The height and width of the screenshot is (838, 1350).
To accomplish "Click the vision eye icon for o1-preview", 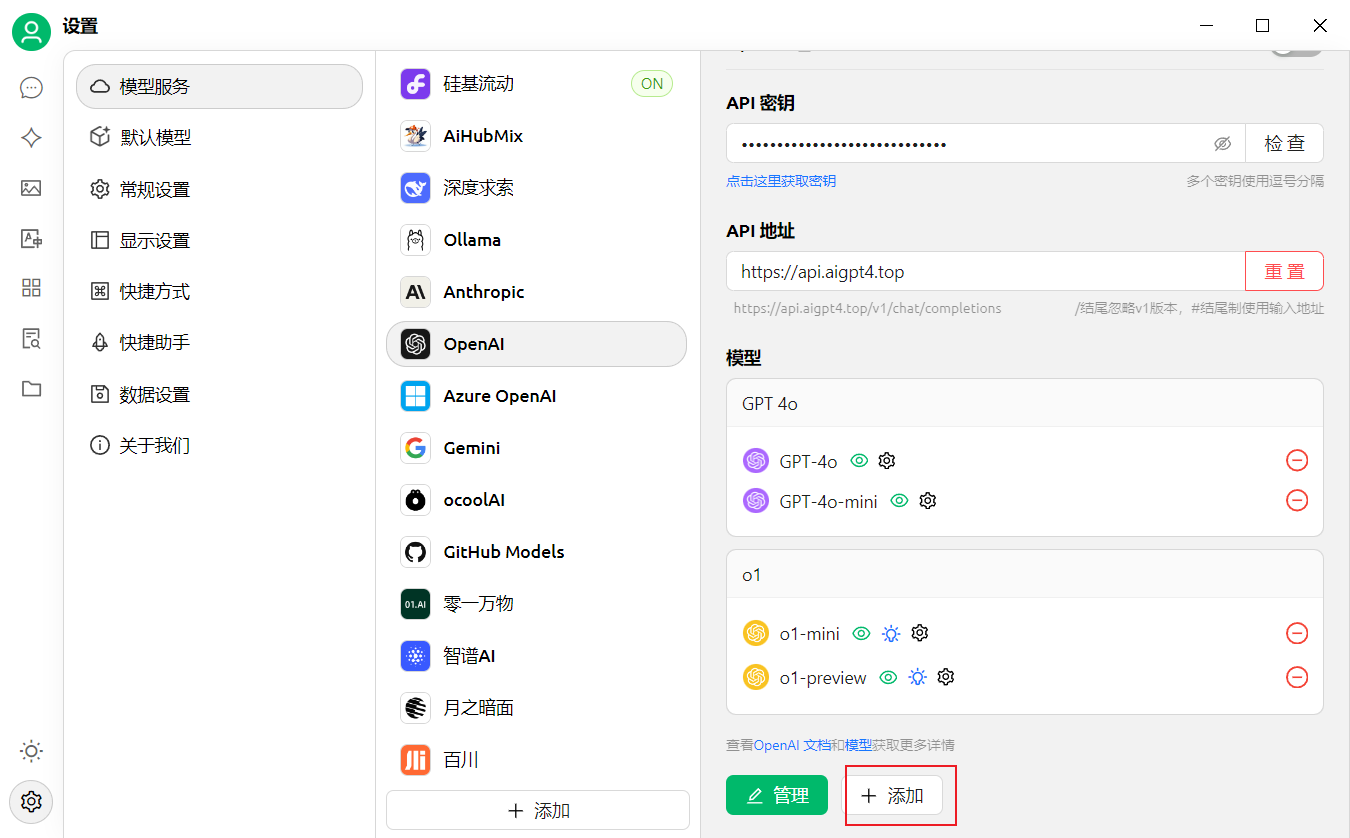I will (887, 677).
